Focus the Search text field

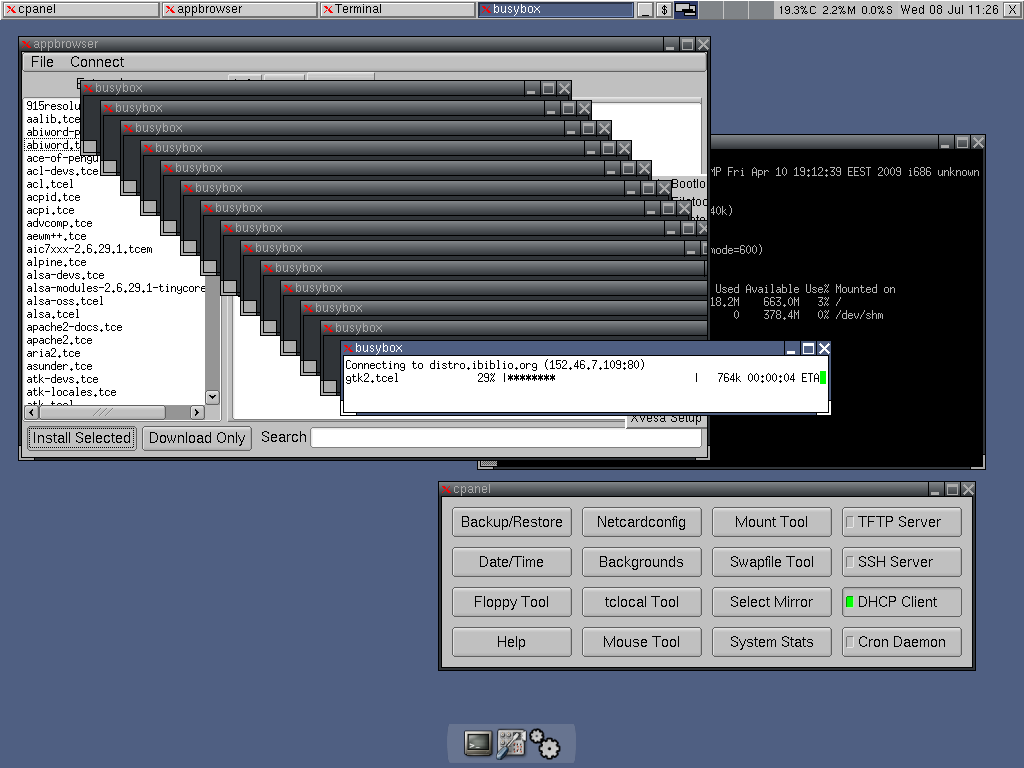505,438
